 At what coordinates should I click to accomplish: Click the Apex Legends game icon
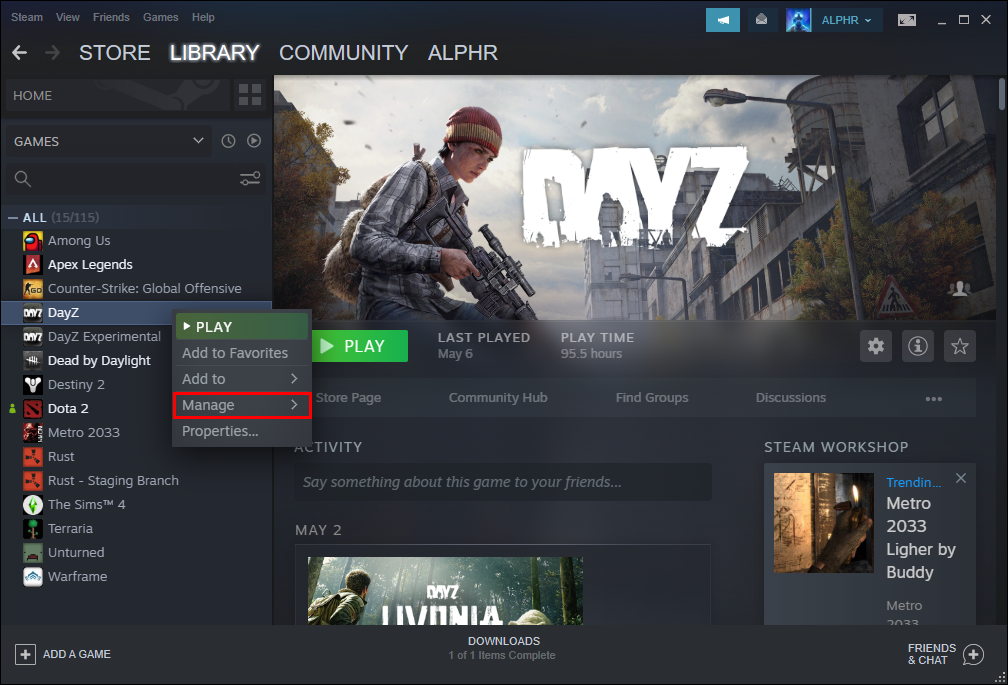[33, 265]
